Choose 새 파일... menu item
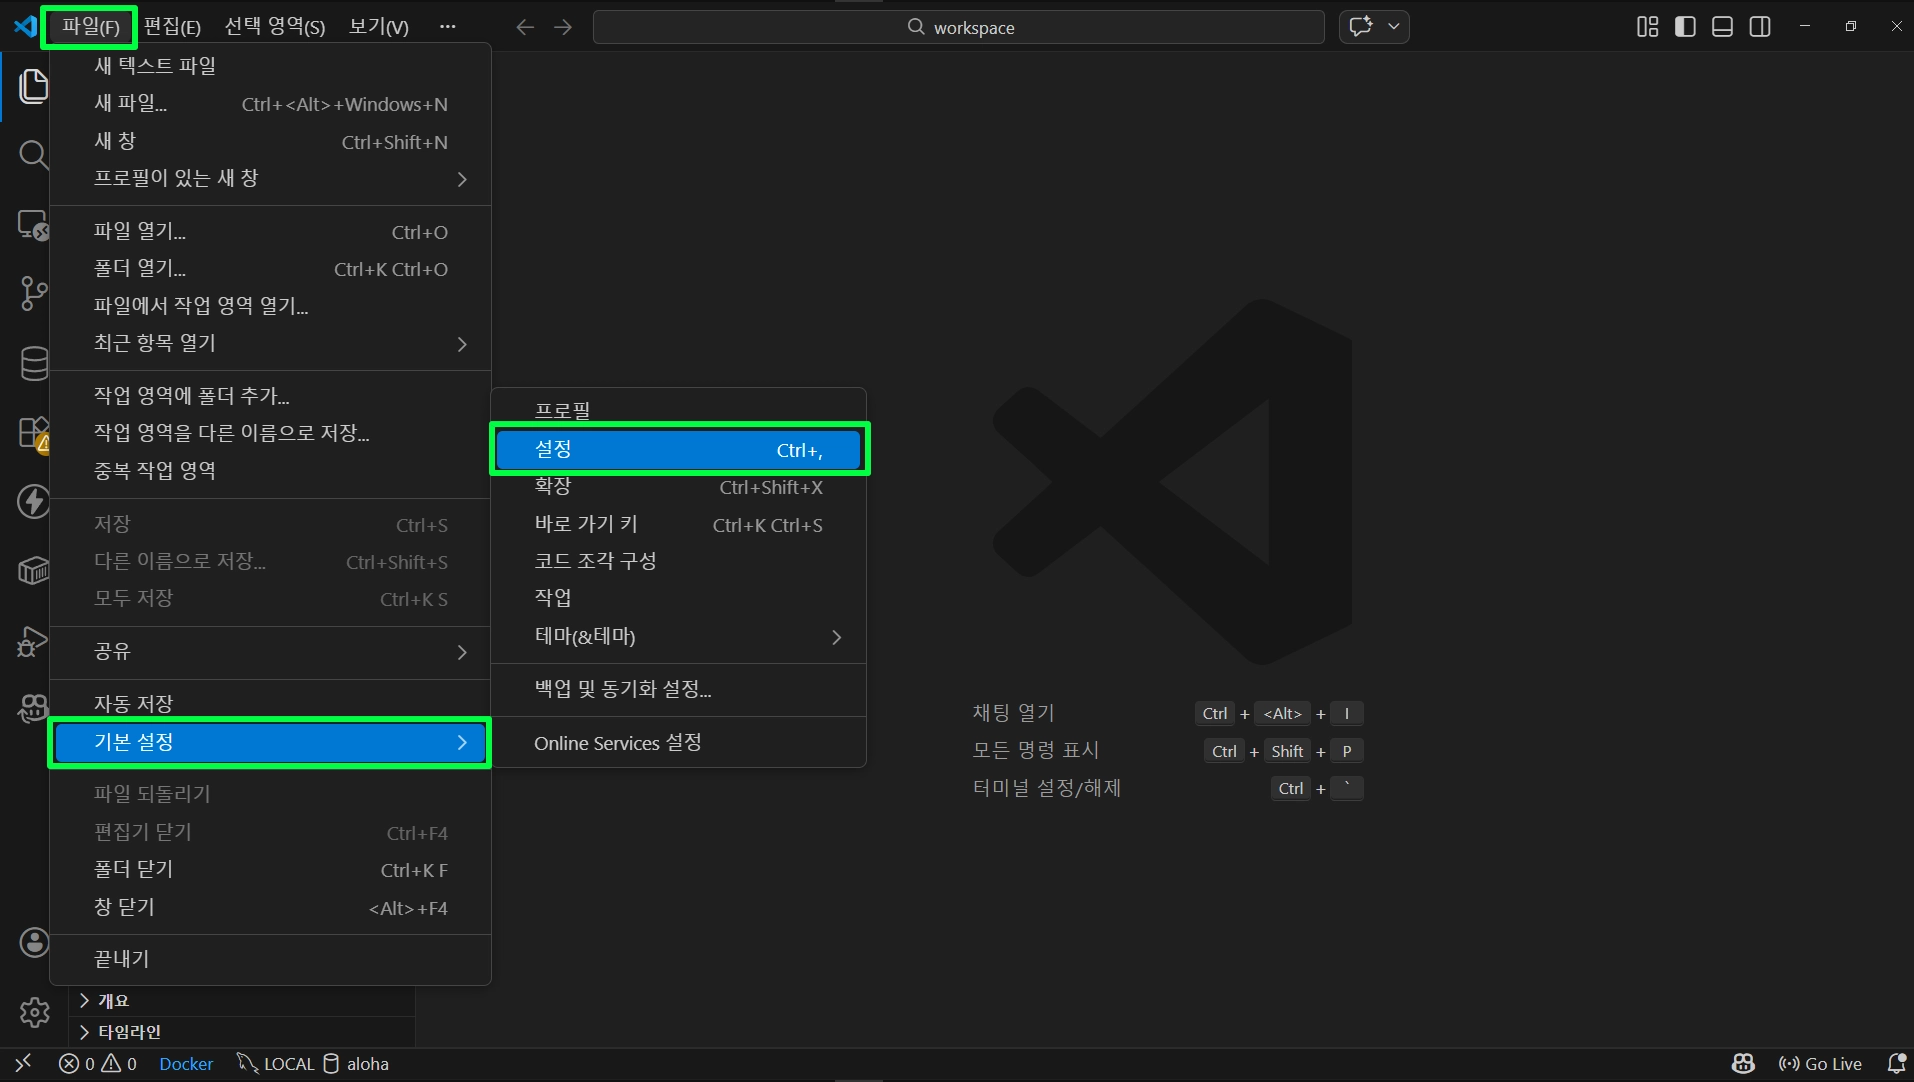This screenshot has height=1082, width=1914. 270,104
